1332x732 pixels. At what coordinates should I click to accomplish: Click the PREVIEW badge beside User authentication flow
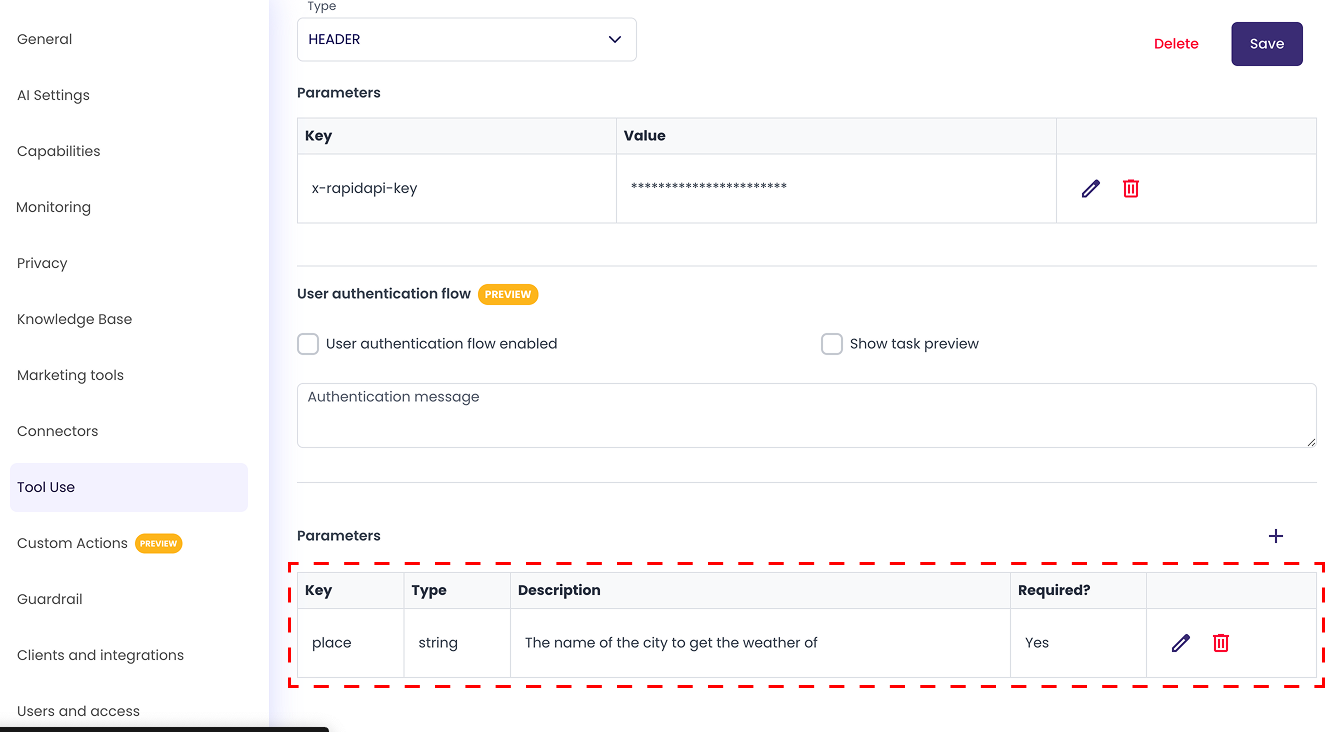pos(508,294)
